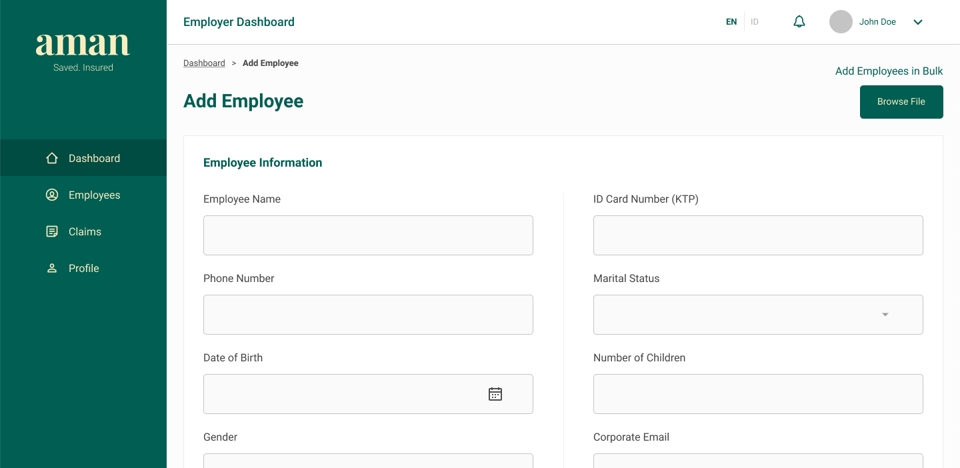Click the Corporate Email field label
This screenshot has width=960, height=468.
(x=631, y=437)
